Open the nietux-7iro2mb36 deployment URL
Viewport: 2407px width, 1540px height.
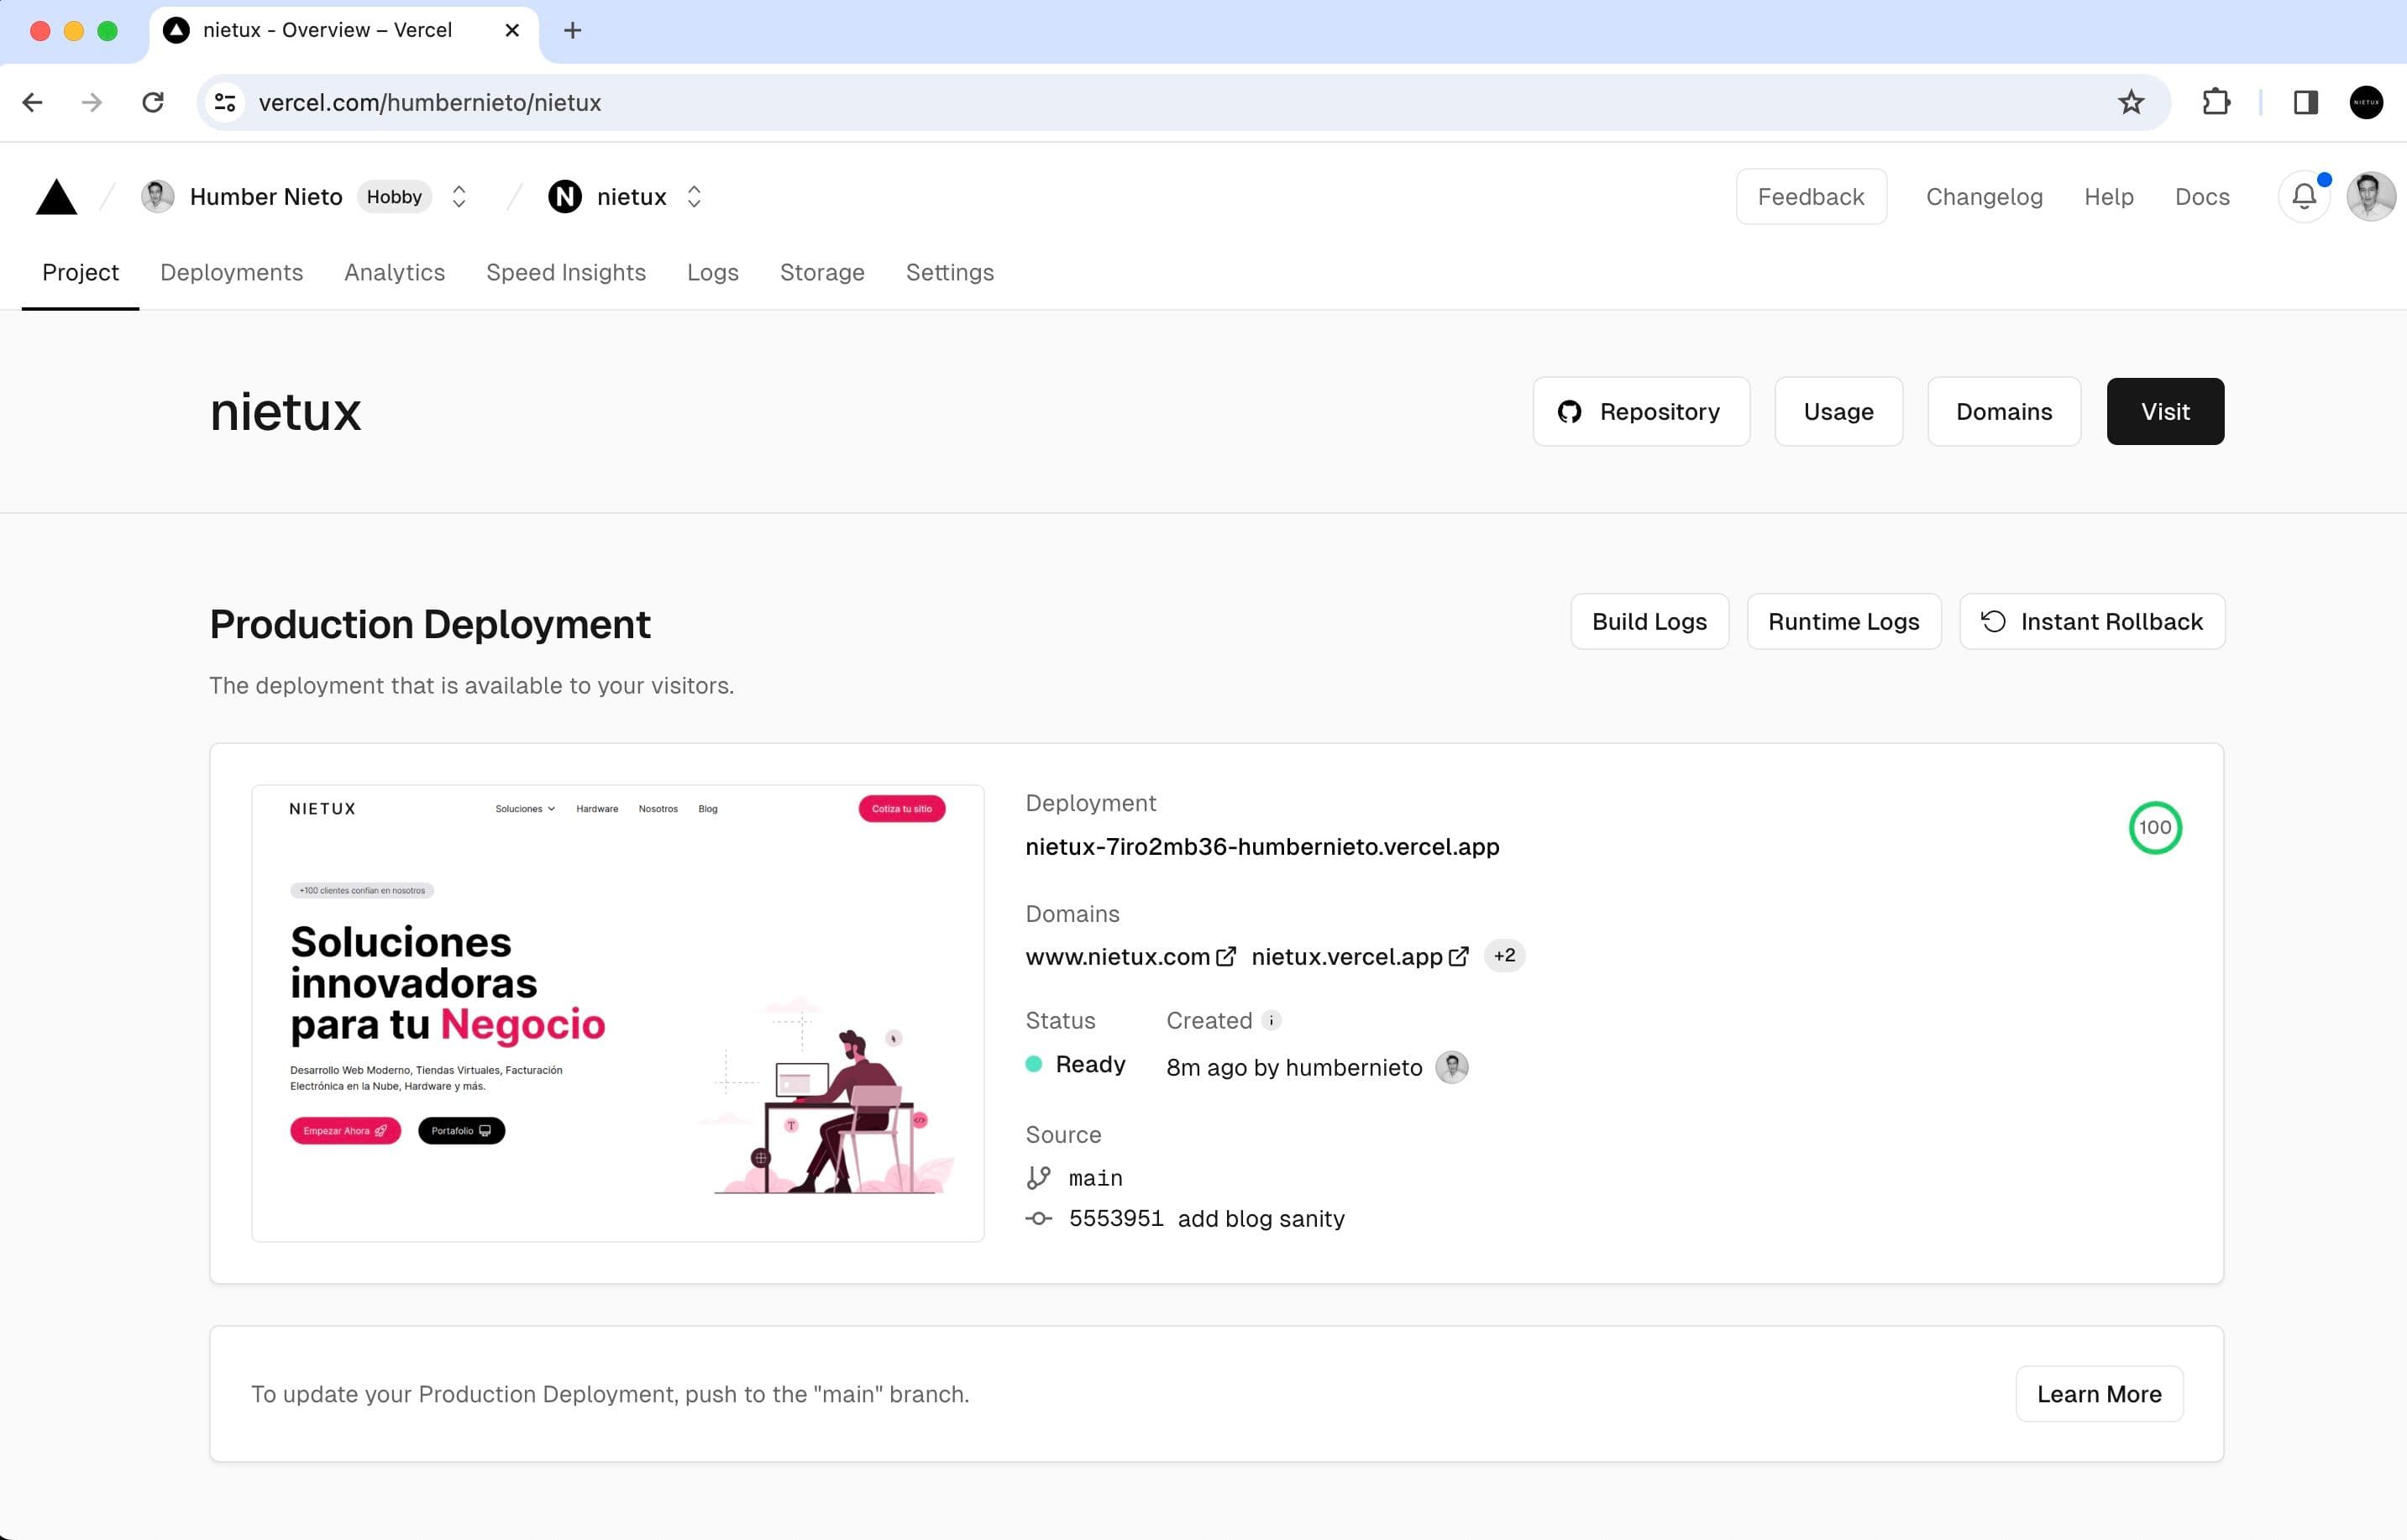(1262, 847)
